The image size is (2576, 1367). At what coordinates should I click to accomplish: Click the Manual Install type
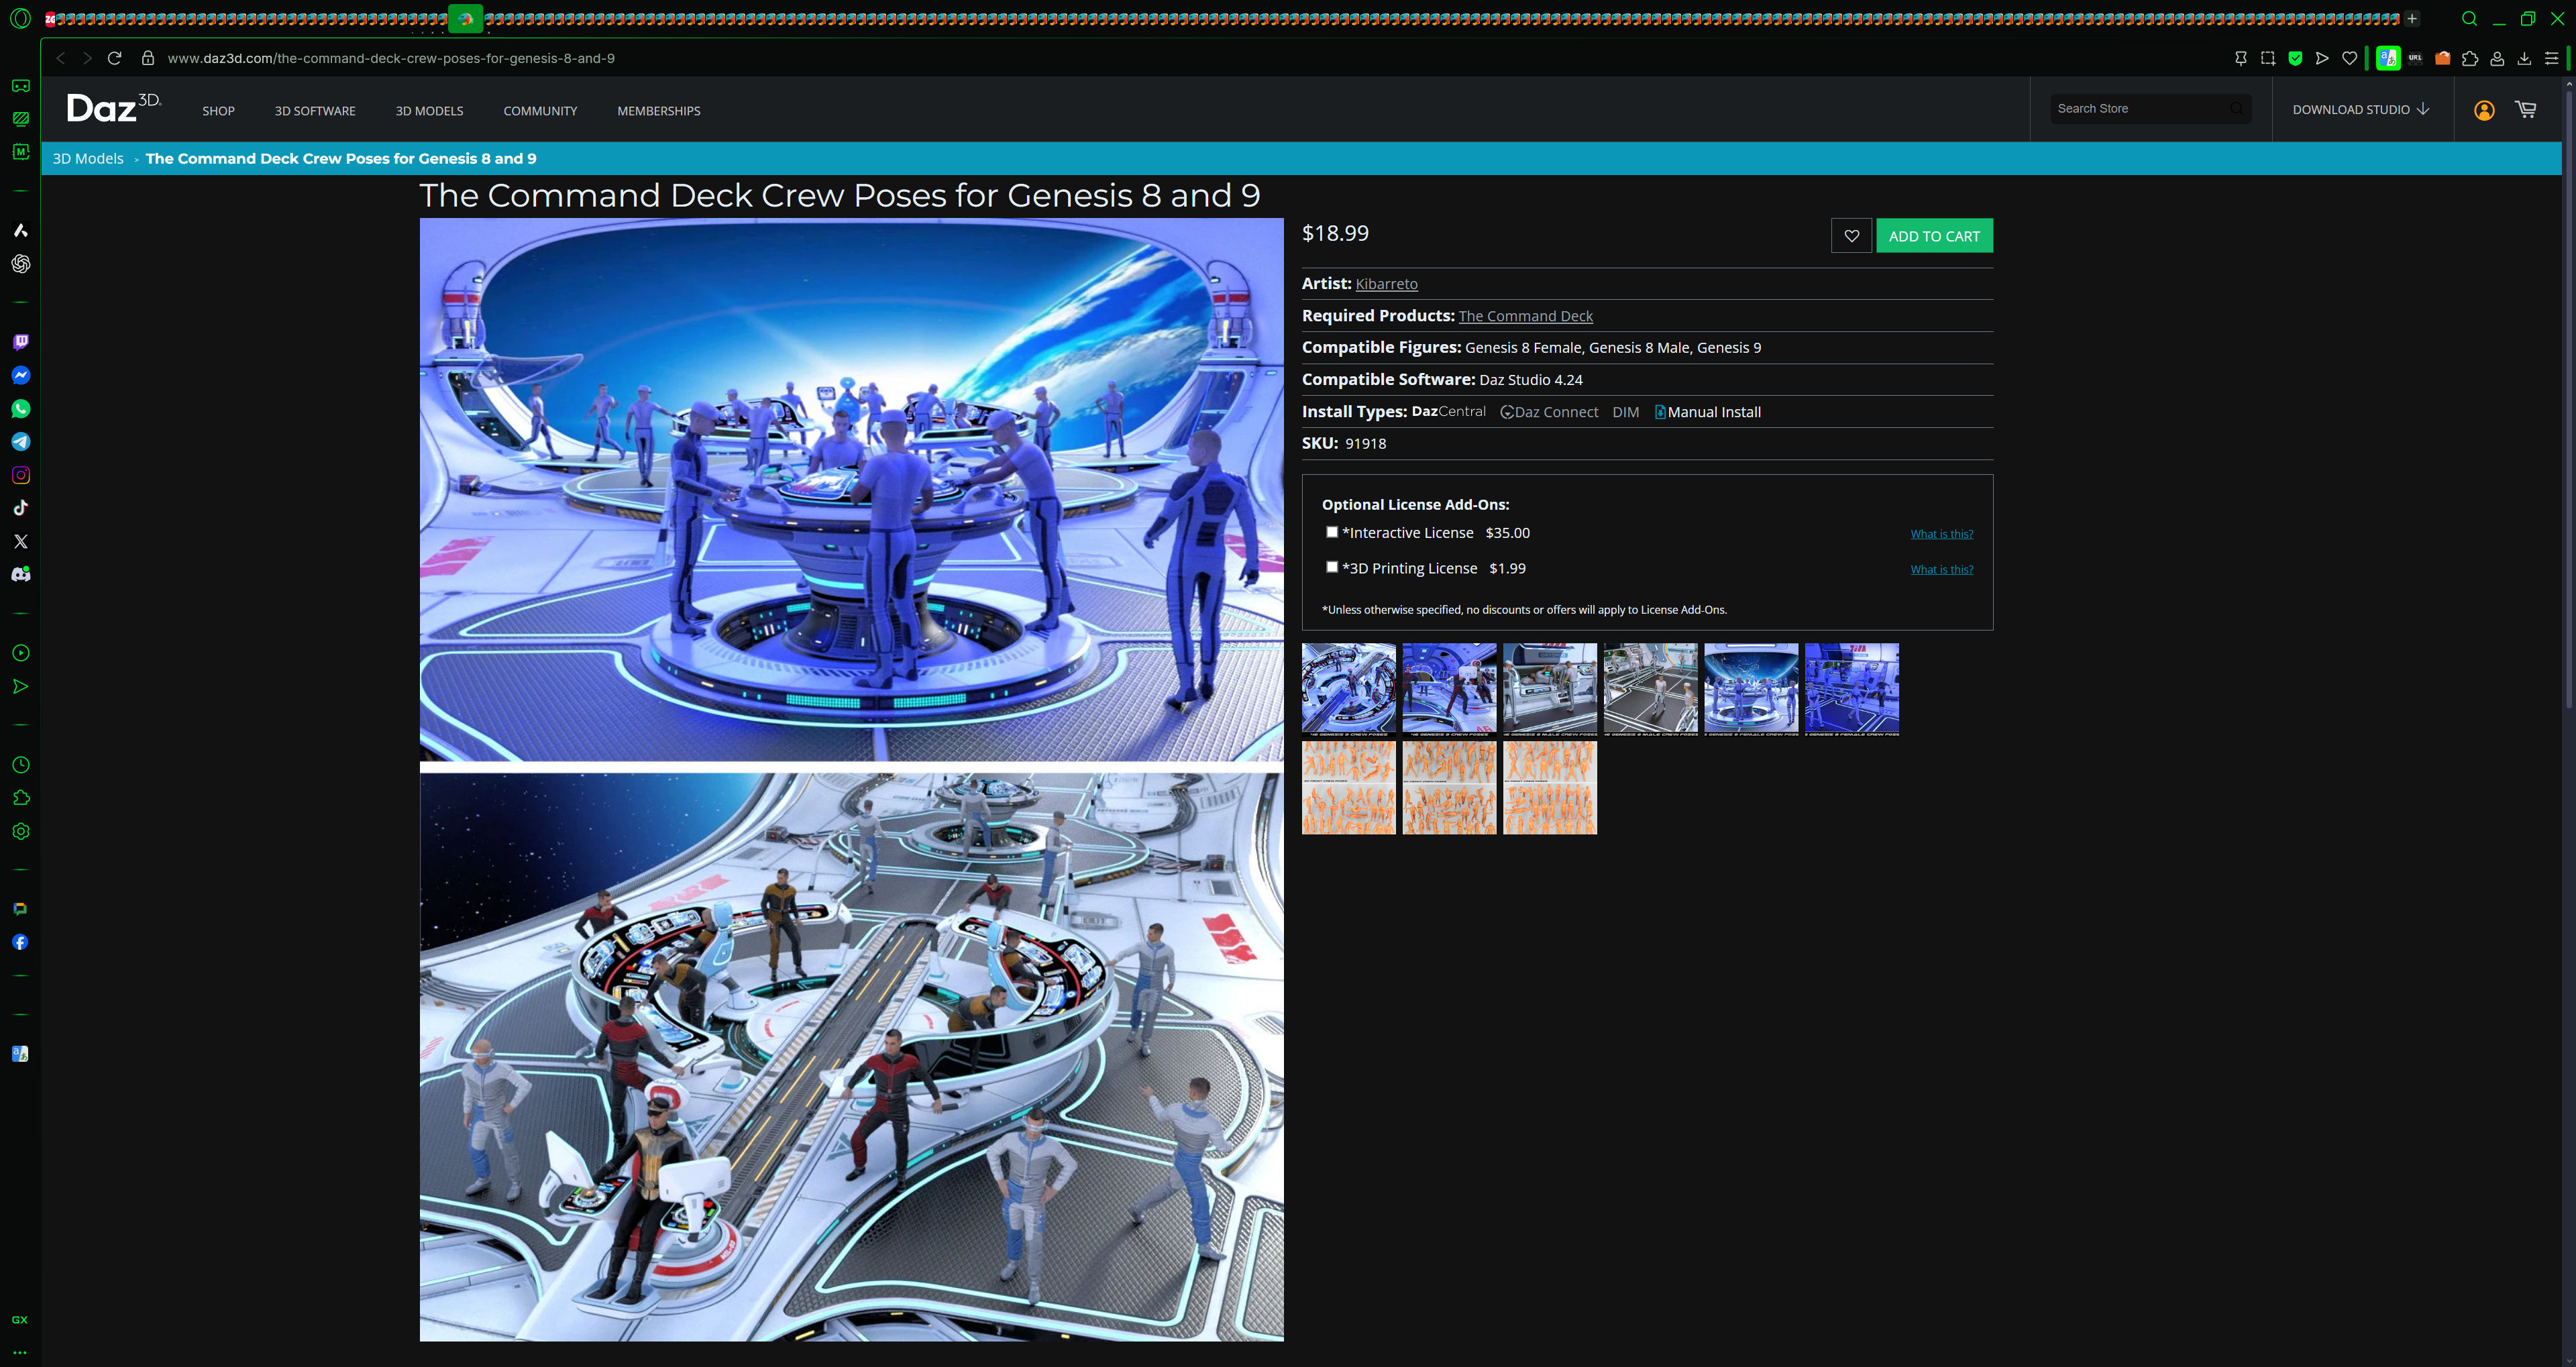(x=1707, y=412)
